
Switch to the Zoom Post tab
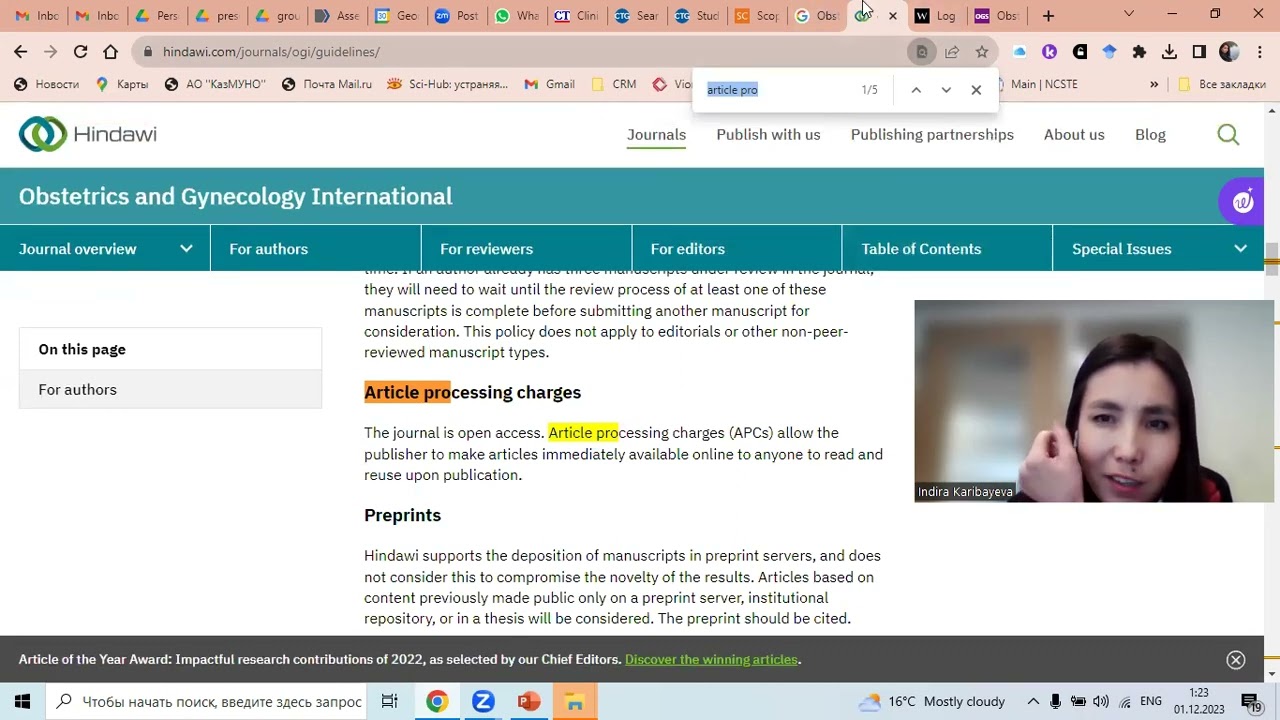point(457,16)
